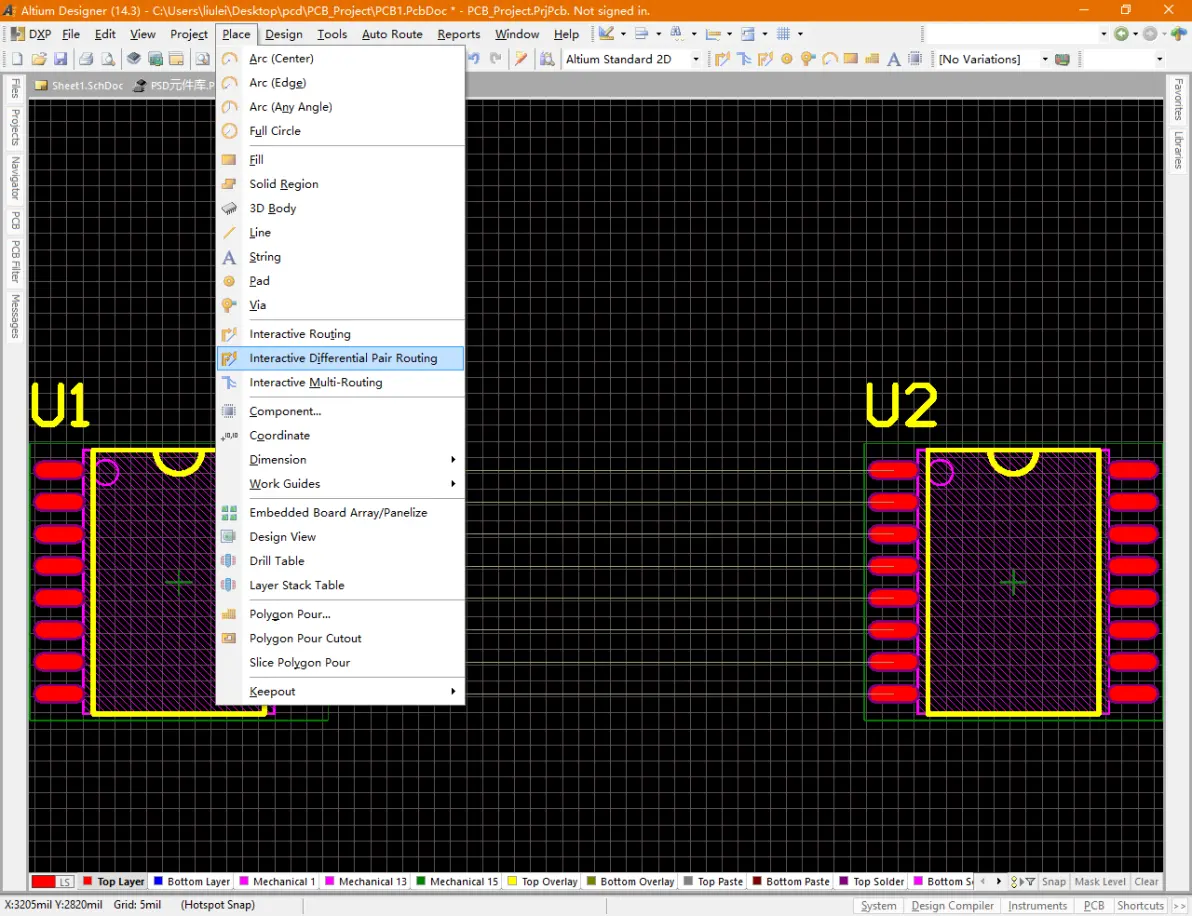This screenshot has width=1192, height=916.
Task: Click the Clear button
Action: tap(1146, 882)
